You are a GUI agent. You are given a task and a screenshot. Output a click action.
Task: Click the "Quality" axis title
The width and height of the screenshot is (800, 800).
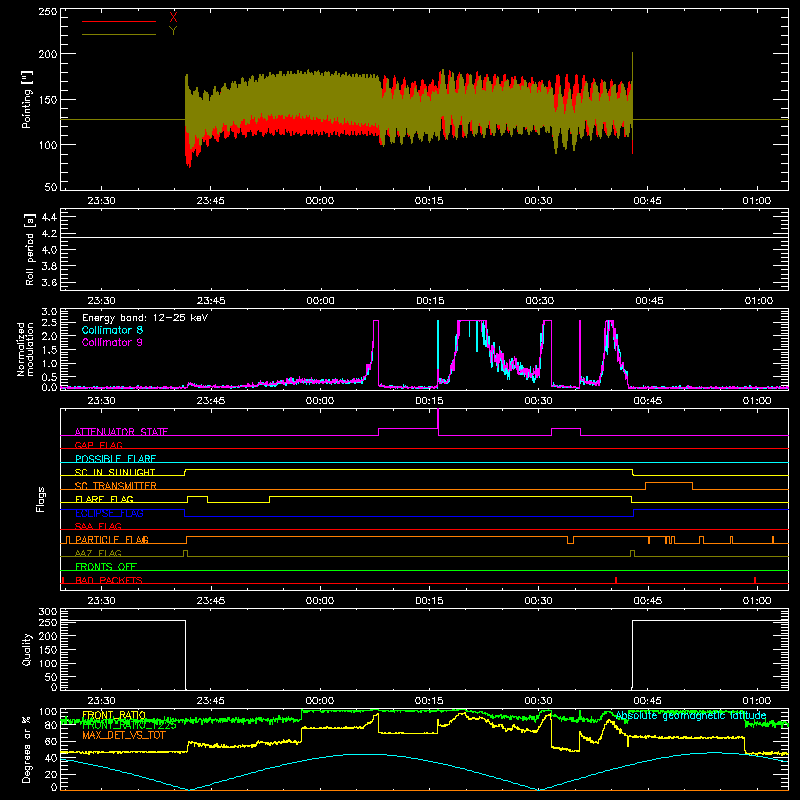[27, 649]
